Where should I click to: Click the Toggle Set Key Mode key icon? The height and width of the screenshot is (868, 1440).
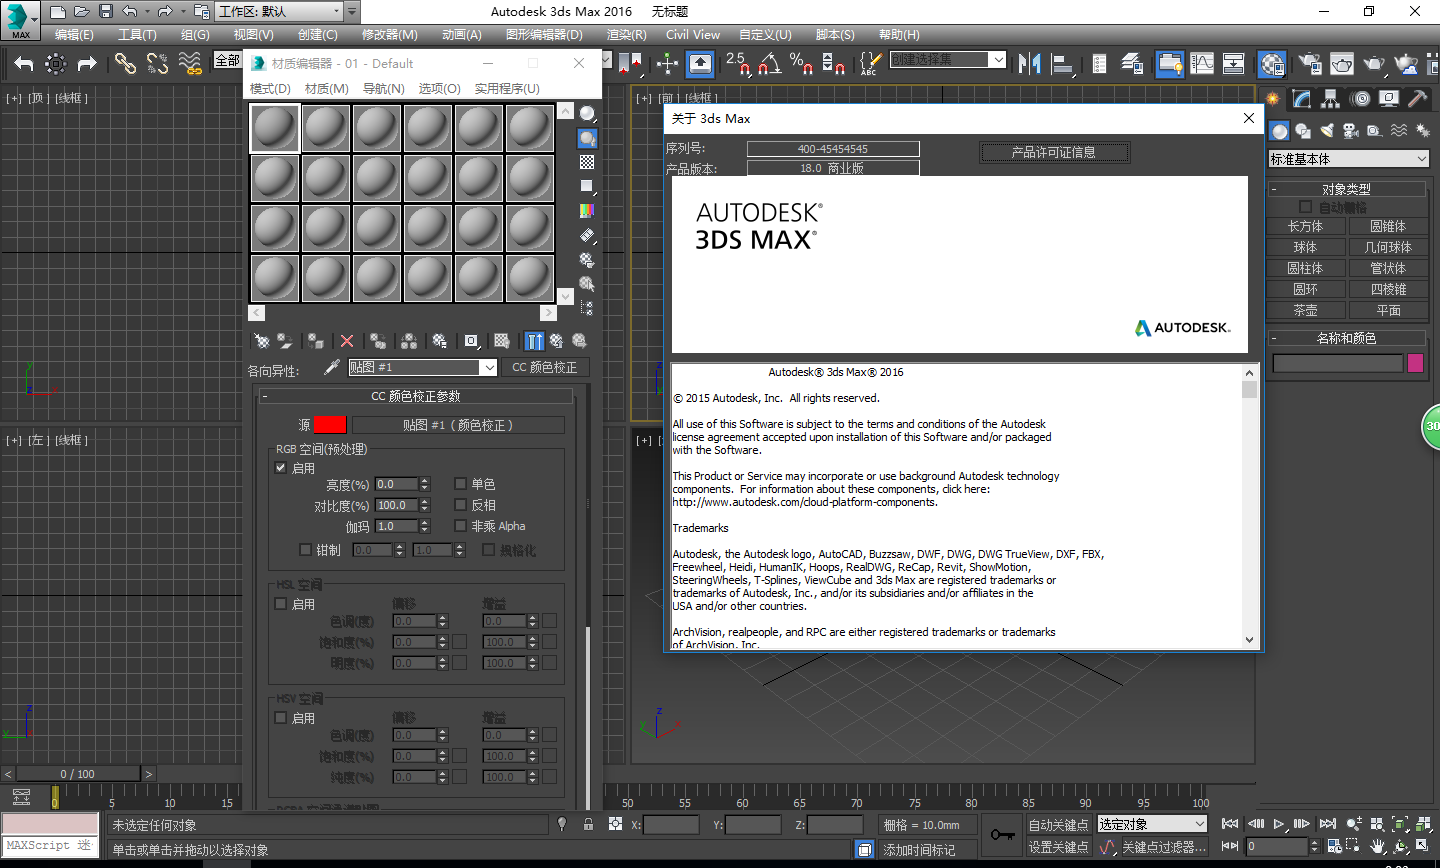[1002, 834]
